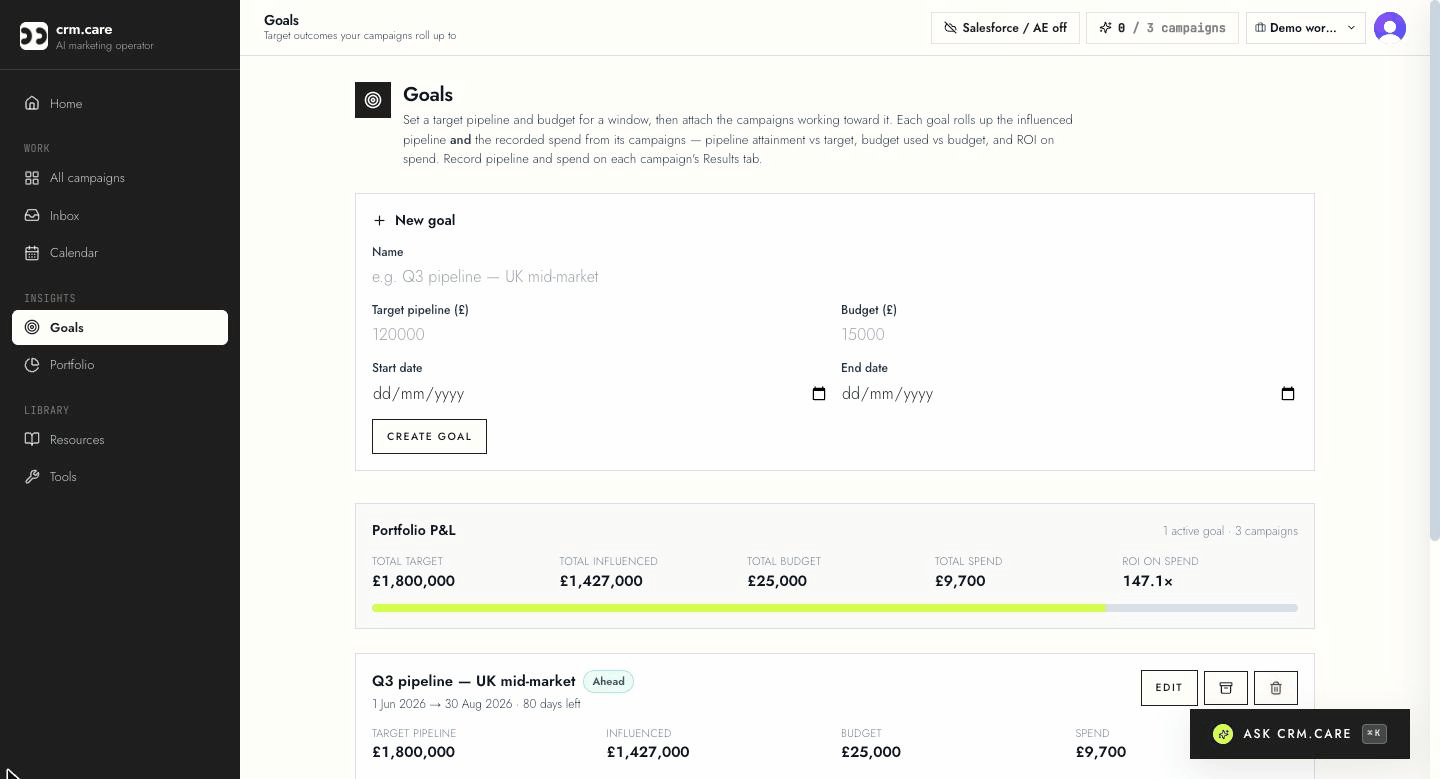Open the user profile avatar

coord(1390,28)
